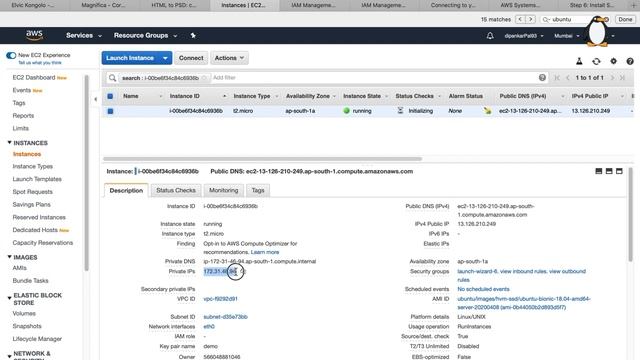640x360 pixels.
Task: Toggle the New EC2 Experience switch
Action: tap(11, 55)
